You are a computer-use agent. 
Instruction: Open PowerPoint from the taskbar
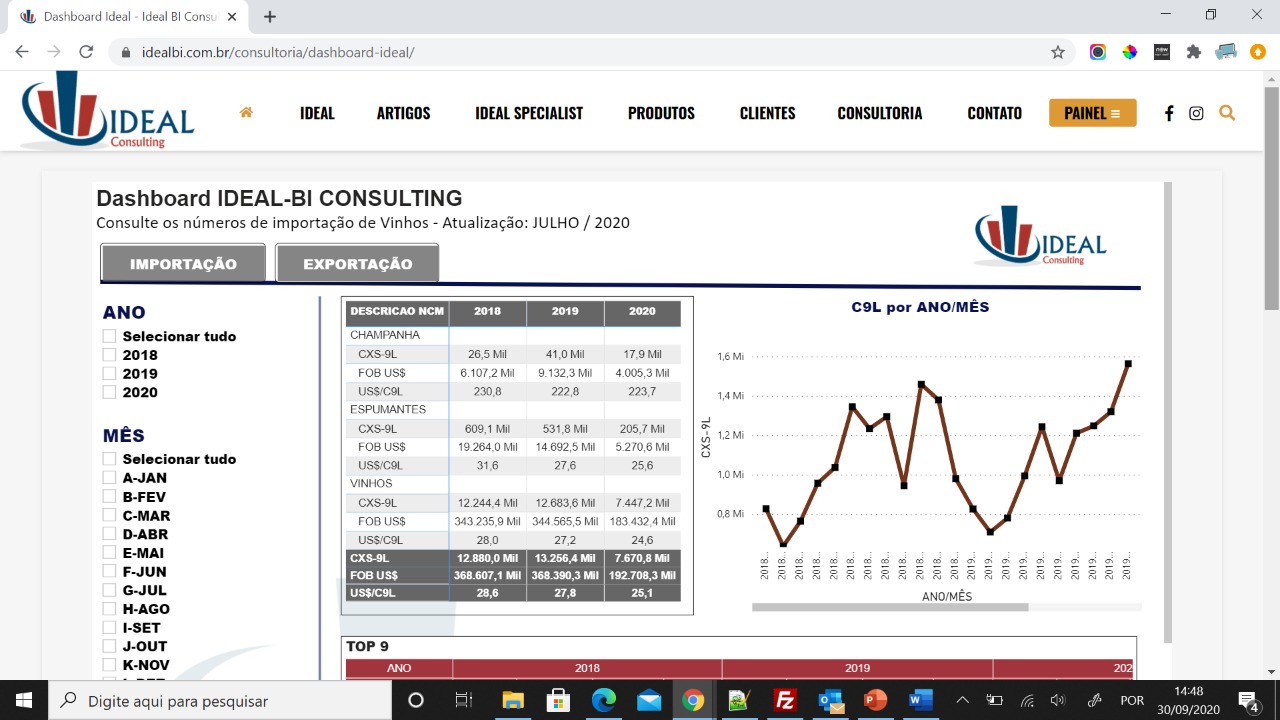click(875, 700)
